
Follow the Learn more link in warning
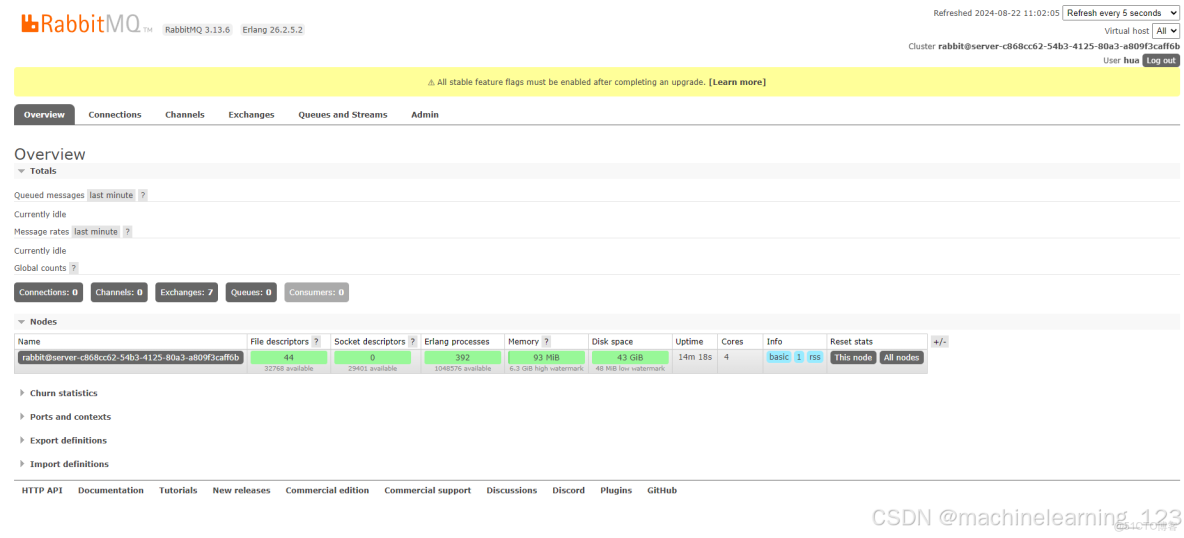pyautogui.click(x=737, y=82)
